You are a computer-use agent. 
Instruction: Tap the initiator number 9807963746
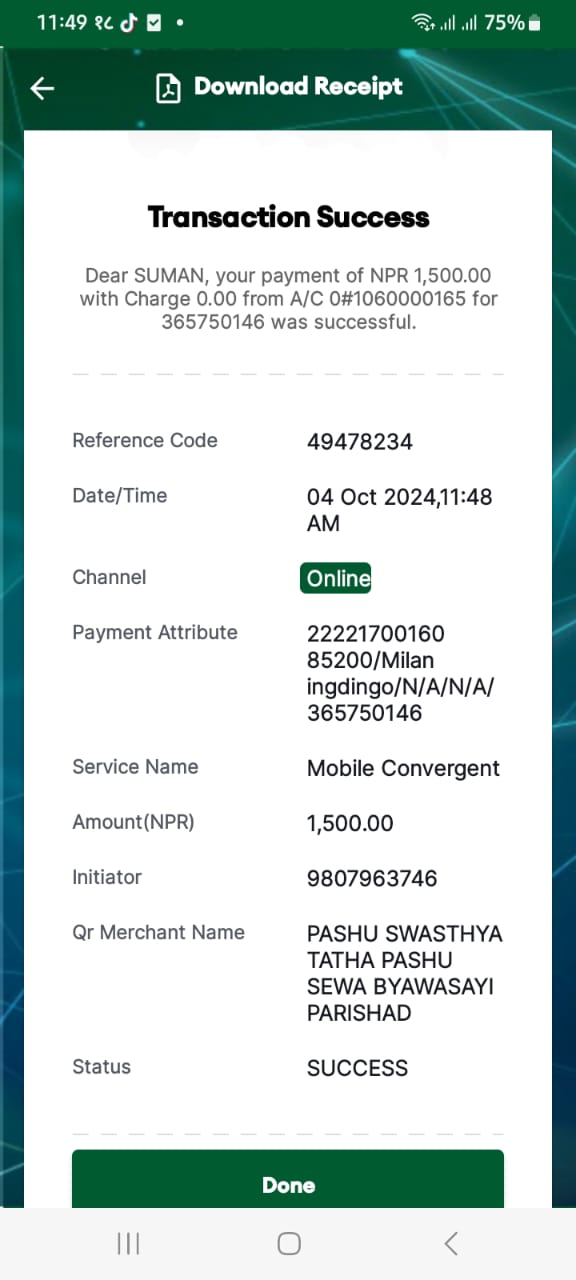(372, 879)
